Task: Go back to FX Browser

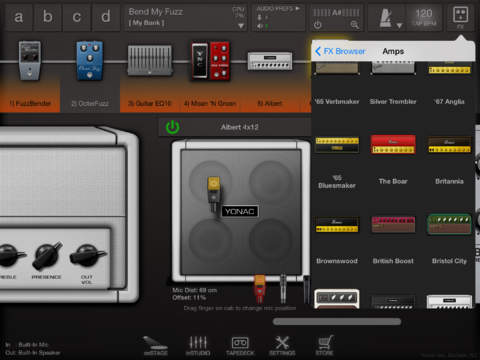Action: click(340, 51)
